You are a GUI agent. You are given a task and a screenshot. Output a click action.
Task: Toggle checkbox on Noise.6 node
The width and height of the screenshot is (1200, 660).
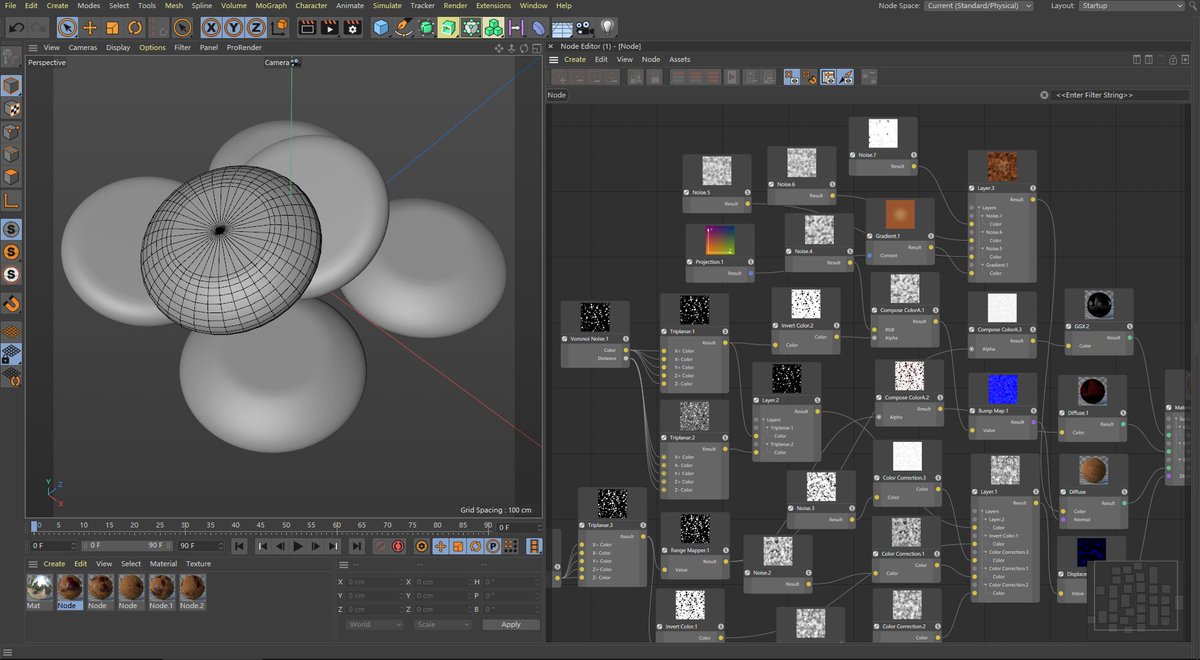(x=772, y=184)
